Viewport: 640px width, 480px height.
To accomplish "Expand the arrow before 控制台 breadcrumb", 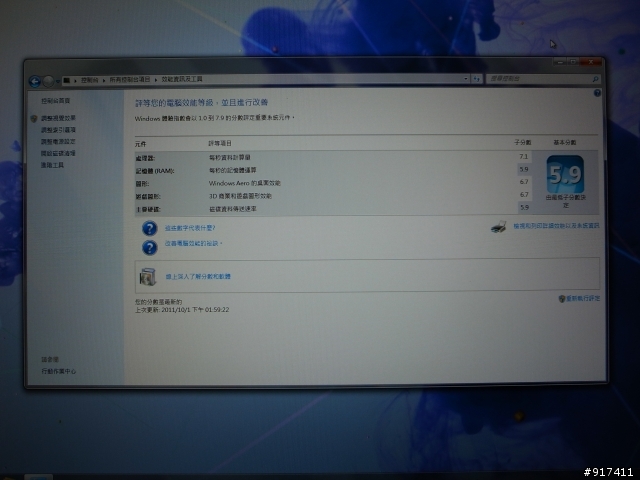I will [x=75, y=80].
